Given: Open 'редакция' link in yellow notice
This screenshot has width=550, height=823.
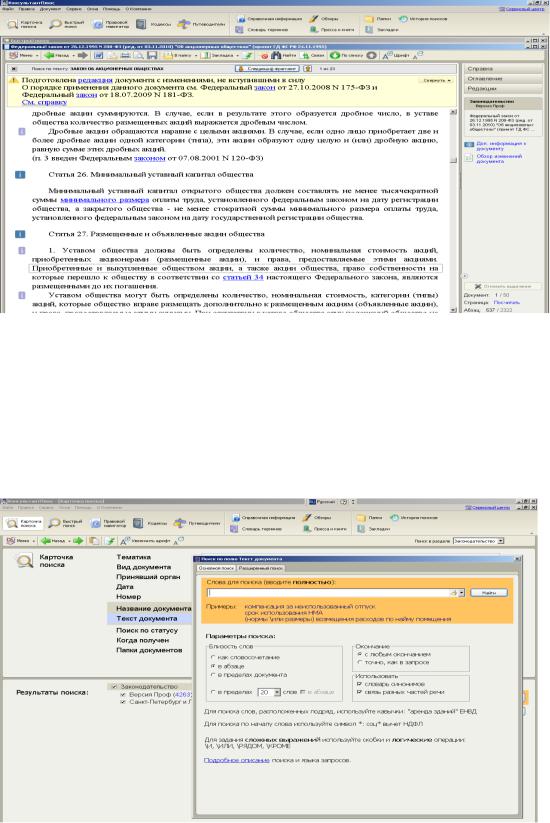Looking at the screenshot, I should (95, 80).
